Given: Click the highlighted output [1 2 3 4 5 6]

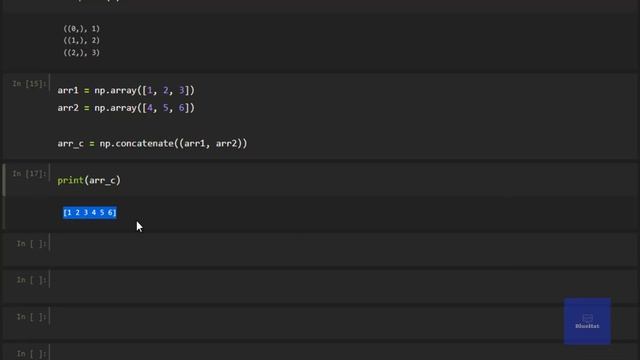Looking at the screenshot, I should pyautogui.click(x=90, y=212).
